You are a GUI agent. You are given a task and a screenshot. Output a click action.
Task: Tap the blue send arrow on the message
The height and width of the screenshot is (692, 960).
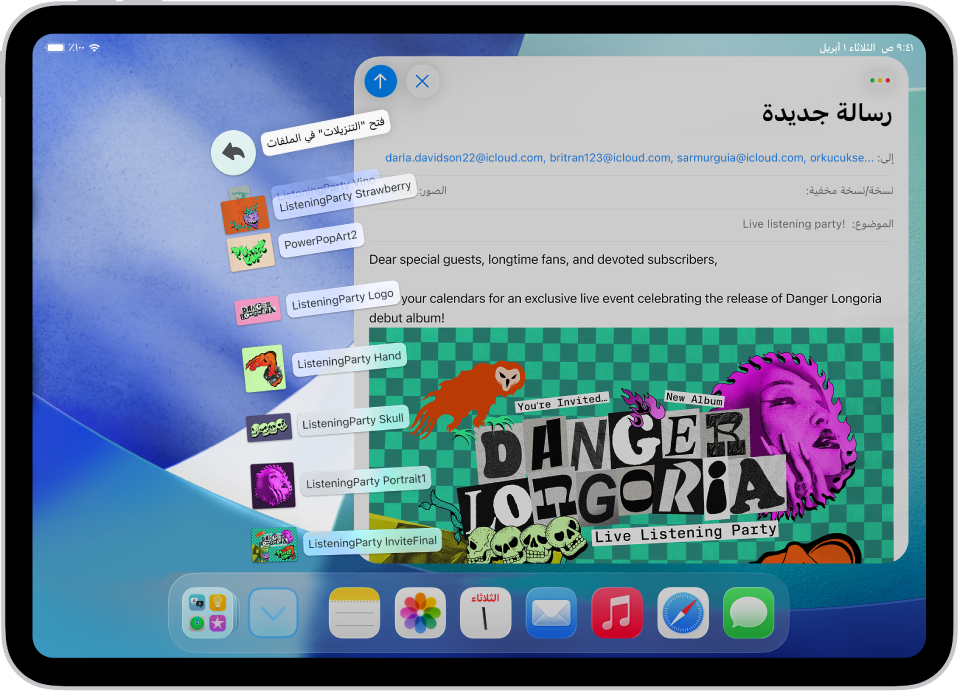tap(380, 82)
